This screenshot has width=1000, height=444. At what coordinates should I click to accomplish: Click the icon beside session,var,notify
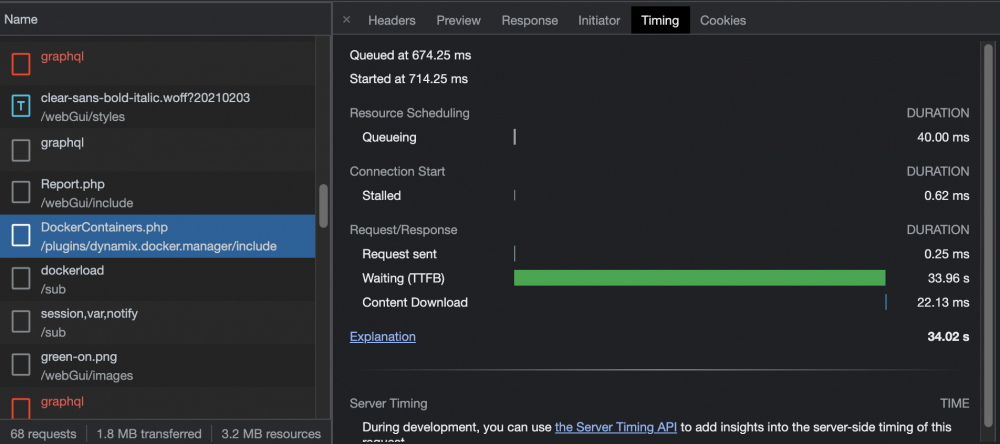click(21, 322)
